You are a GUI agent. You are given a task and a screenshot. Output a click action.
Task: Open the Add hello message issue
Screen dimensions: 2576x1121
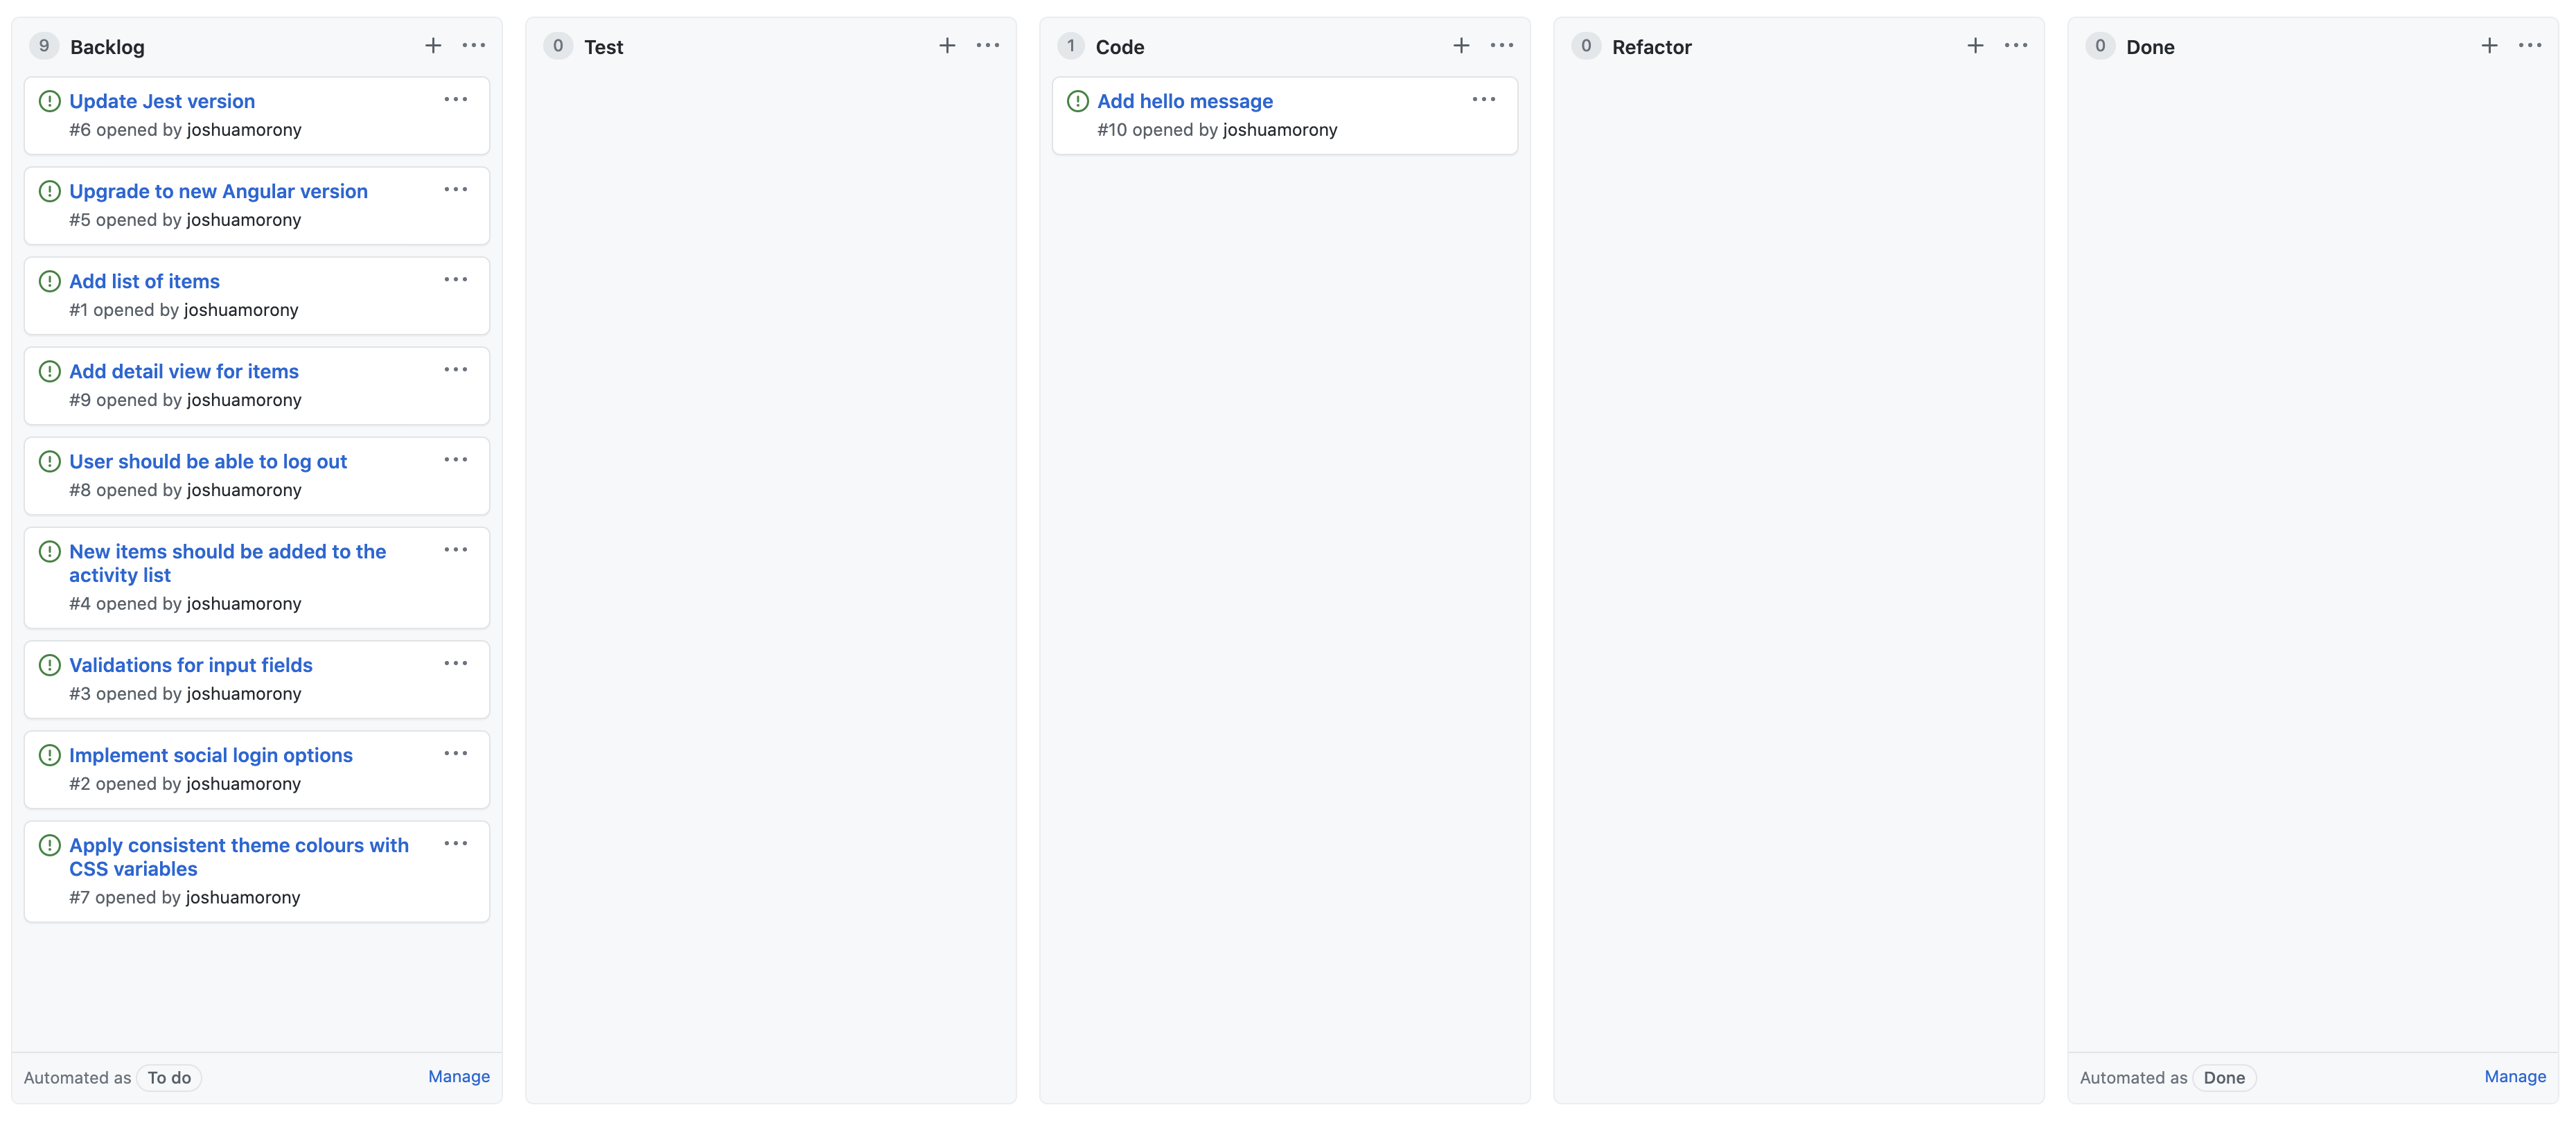1185,101
